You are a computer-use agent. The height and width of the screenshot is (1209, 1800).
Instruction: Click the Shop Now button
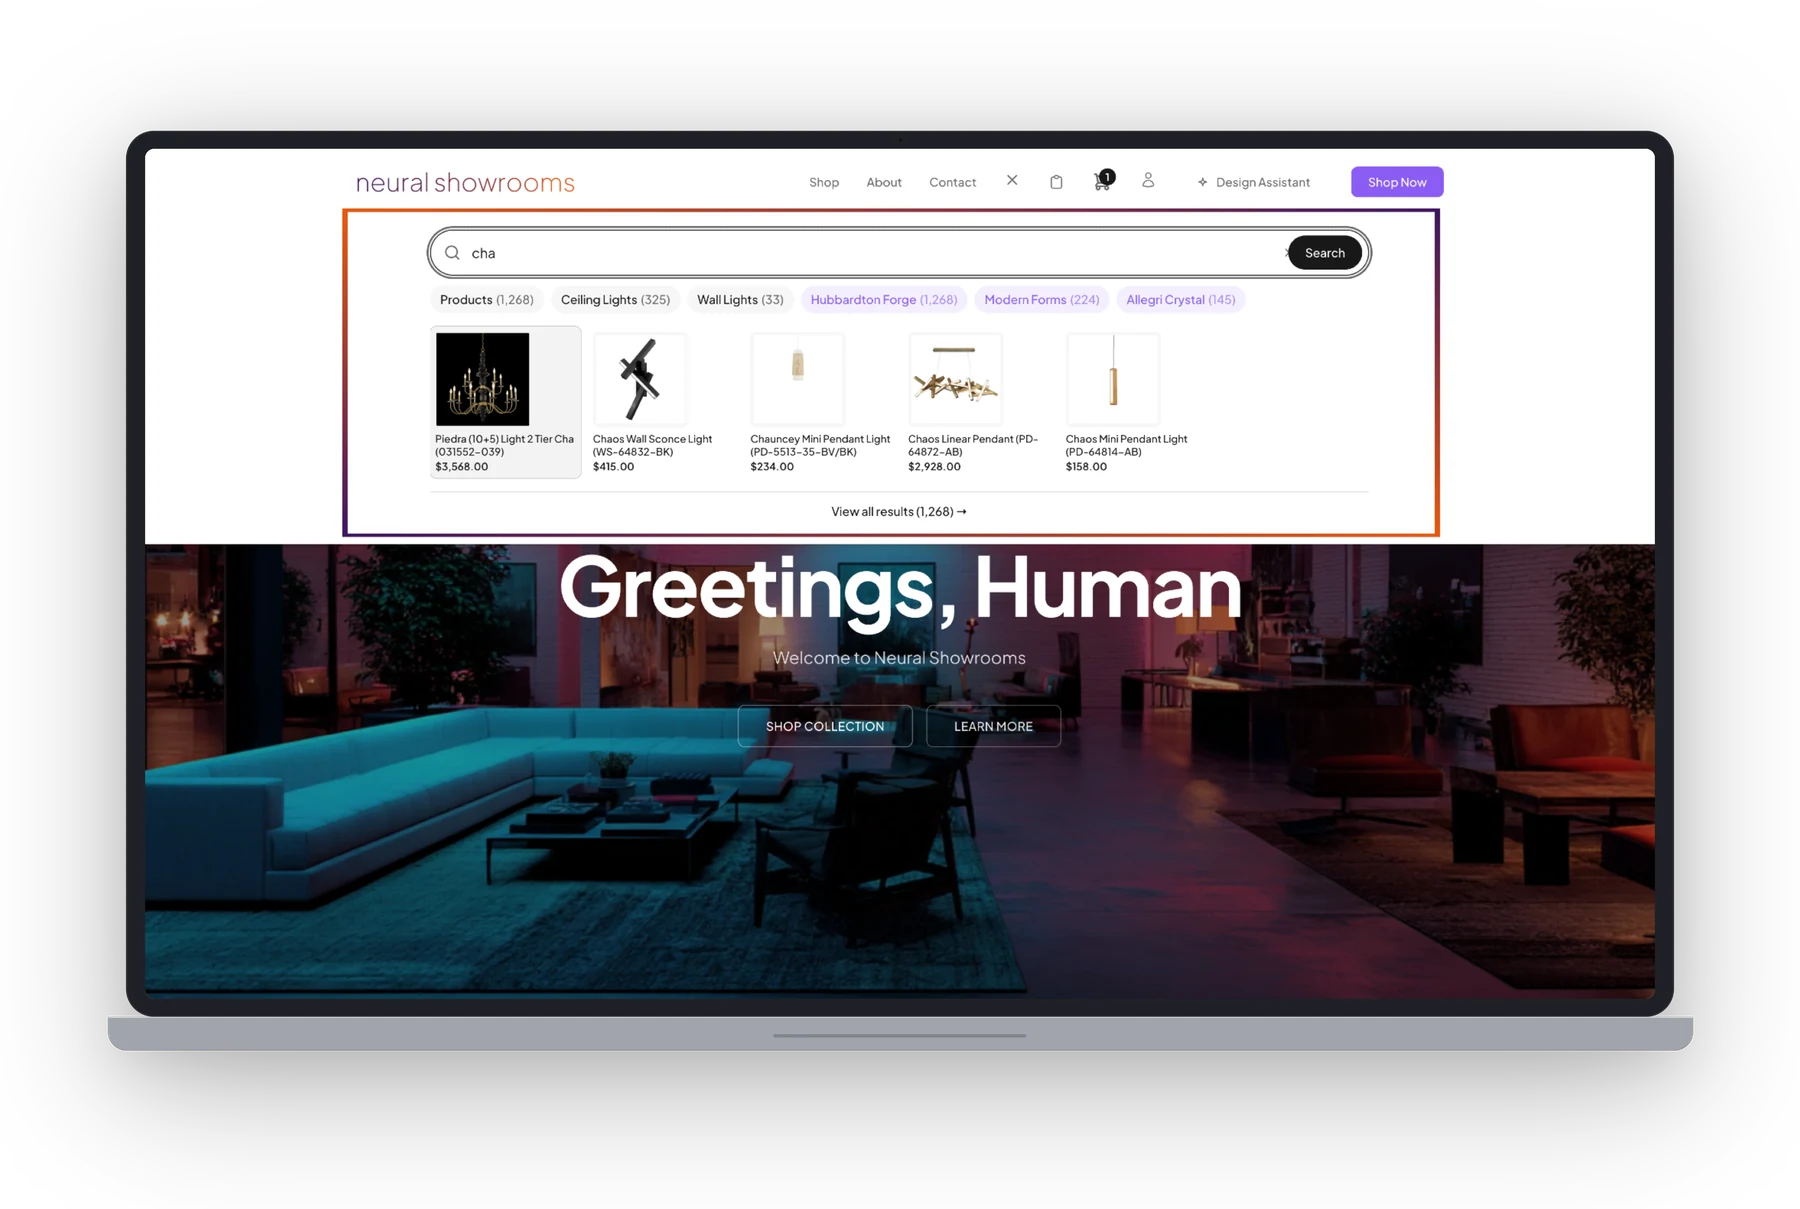(1397, 182)
